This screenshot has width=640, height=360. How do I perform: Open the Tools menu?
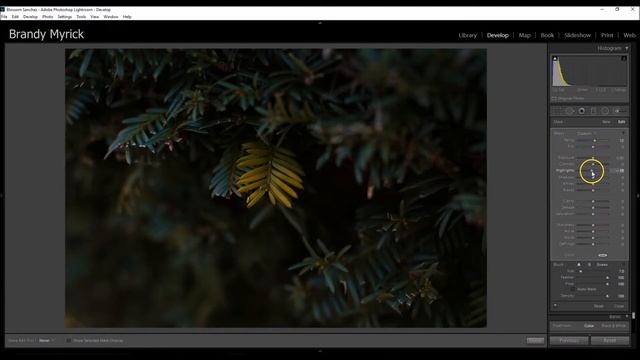(x=81, y=17)
